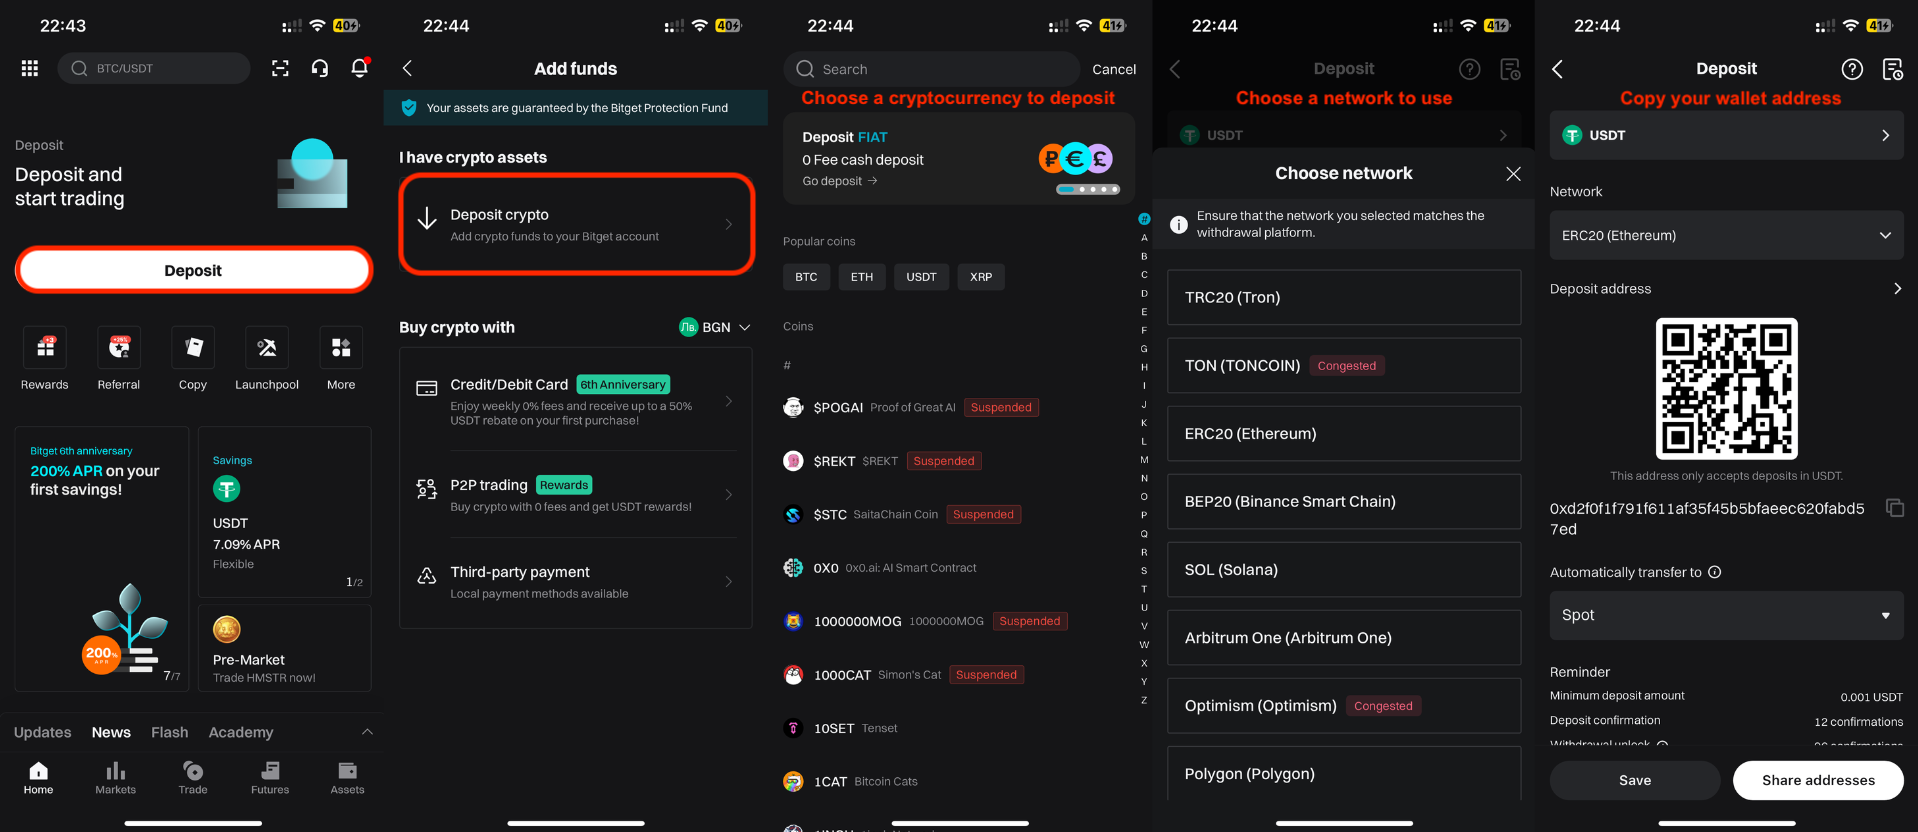
Task: Tap Share addresses button
Action: (1818, 780)
